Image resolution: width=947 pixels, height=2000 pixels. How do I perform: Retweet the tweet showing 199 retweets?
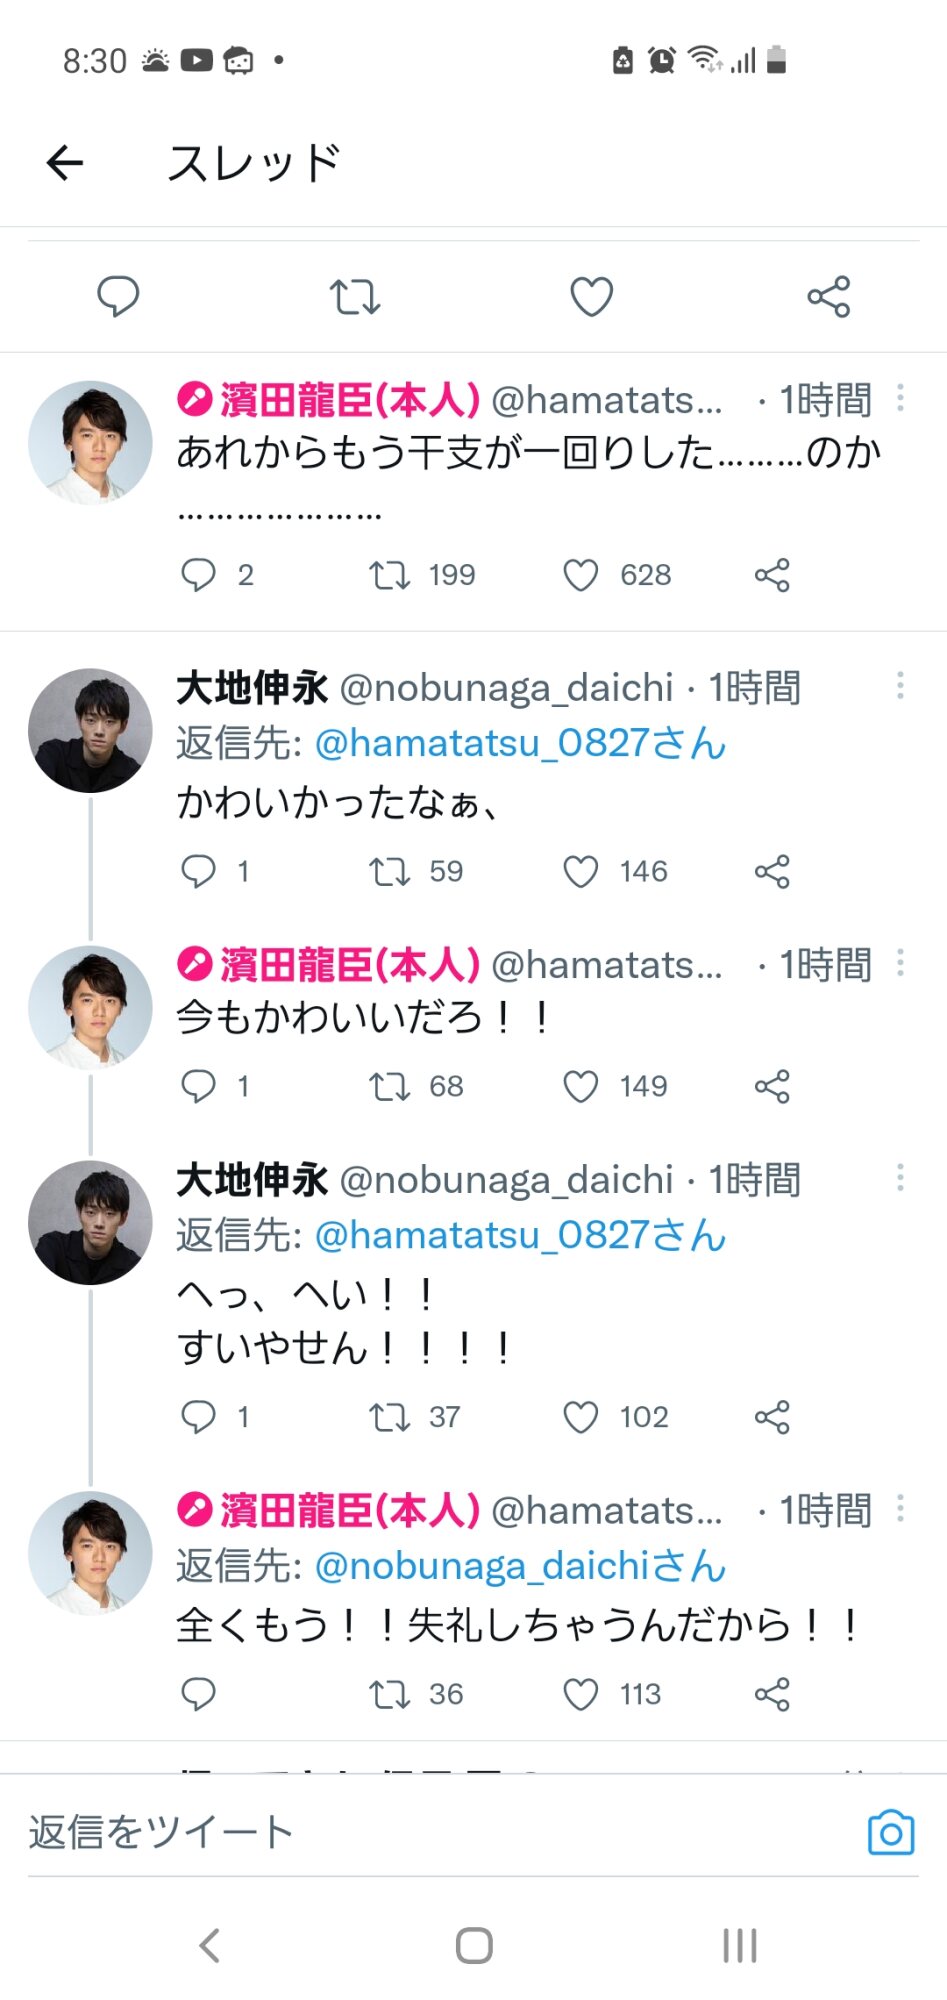tap(389, 575)
